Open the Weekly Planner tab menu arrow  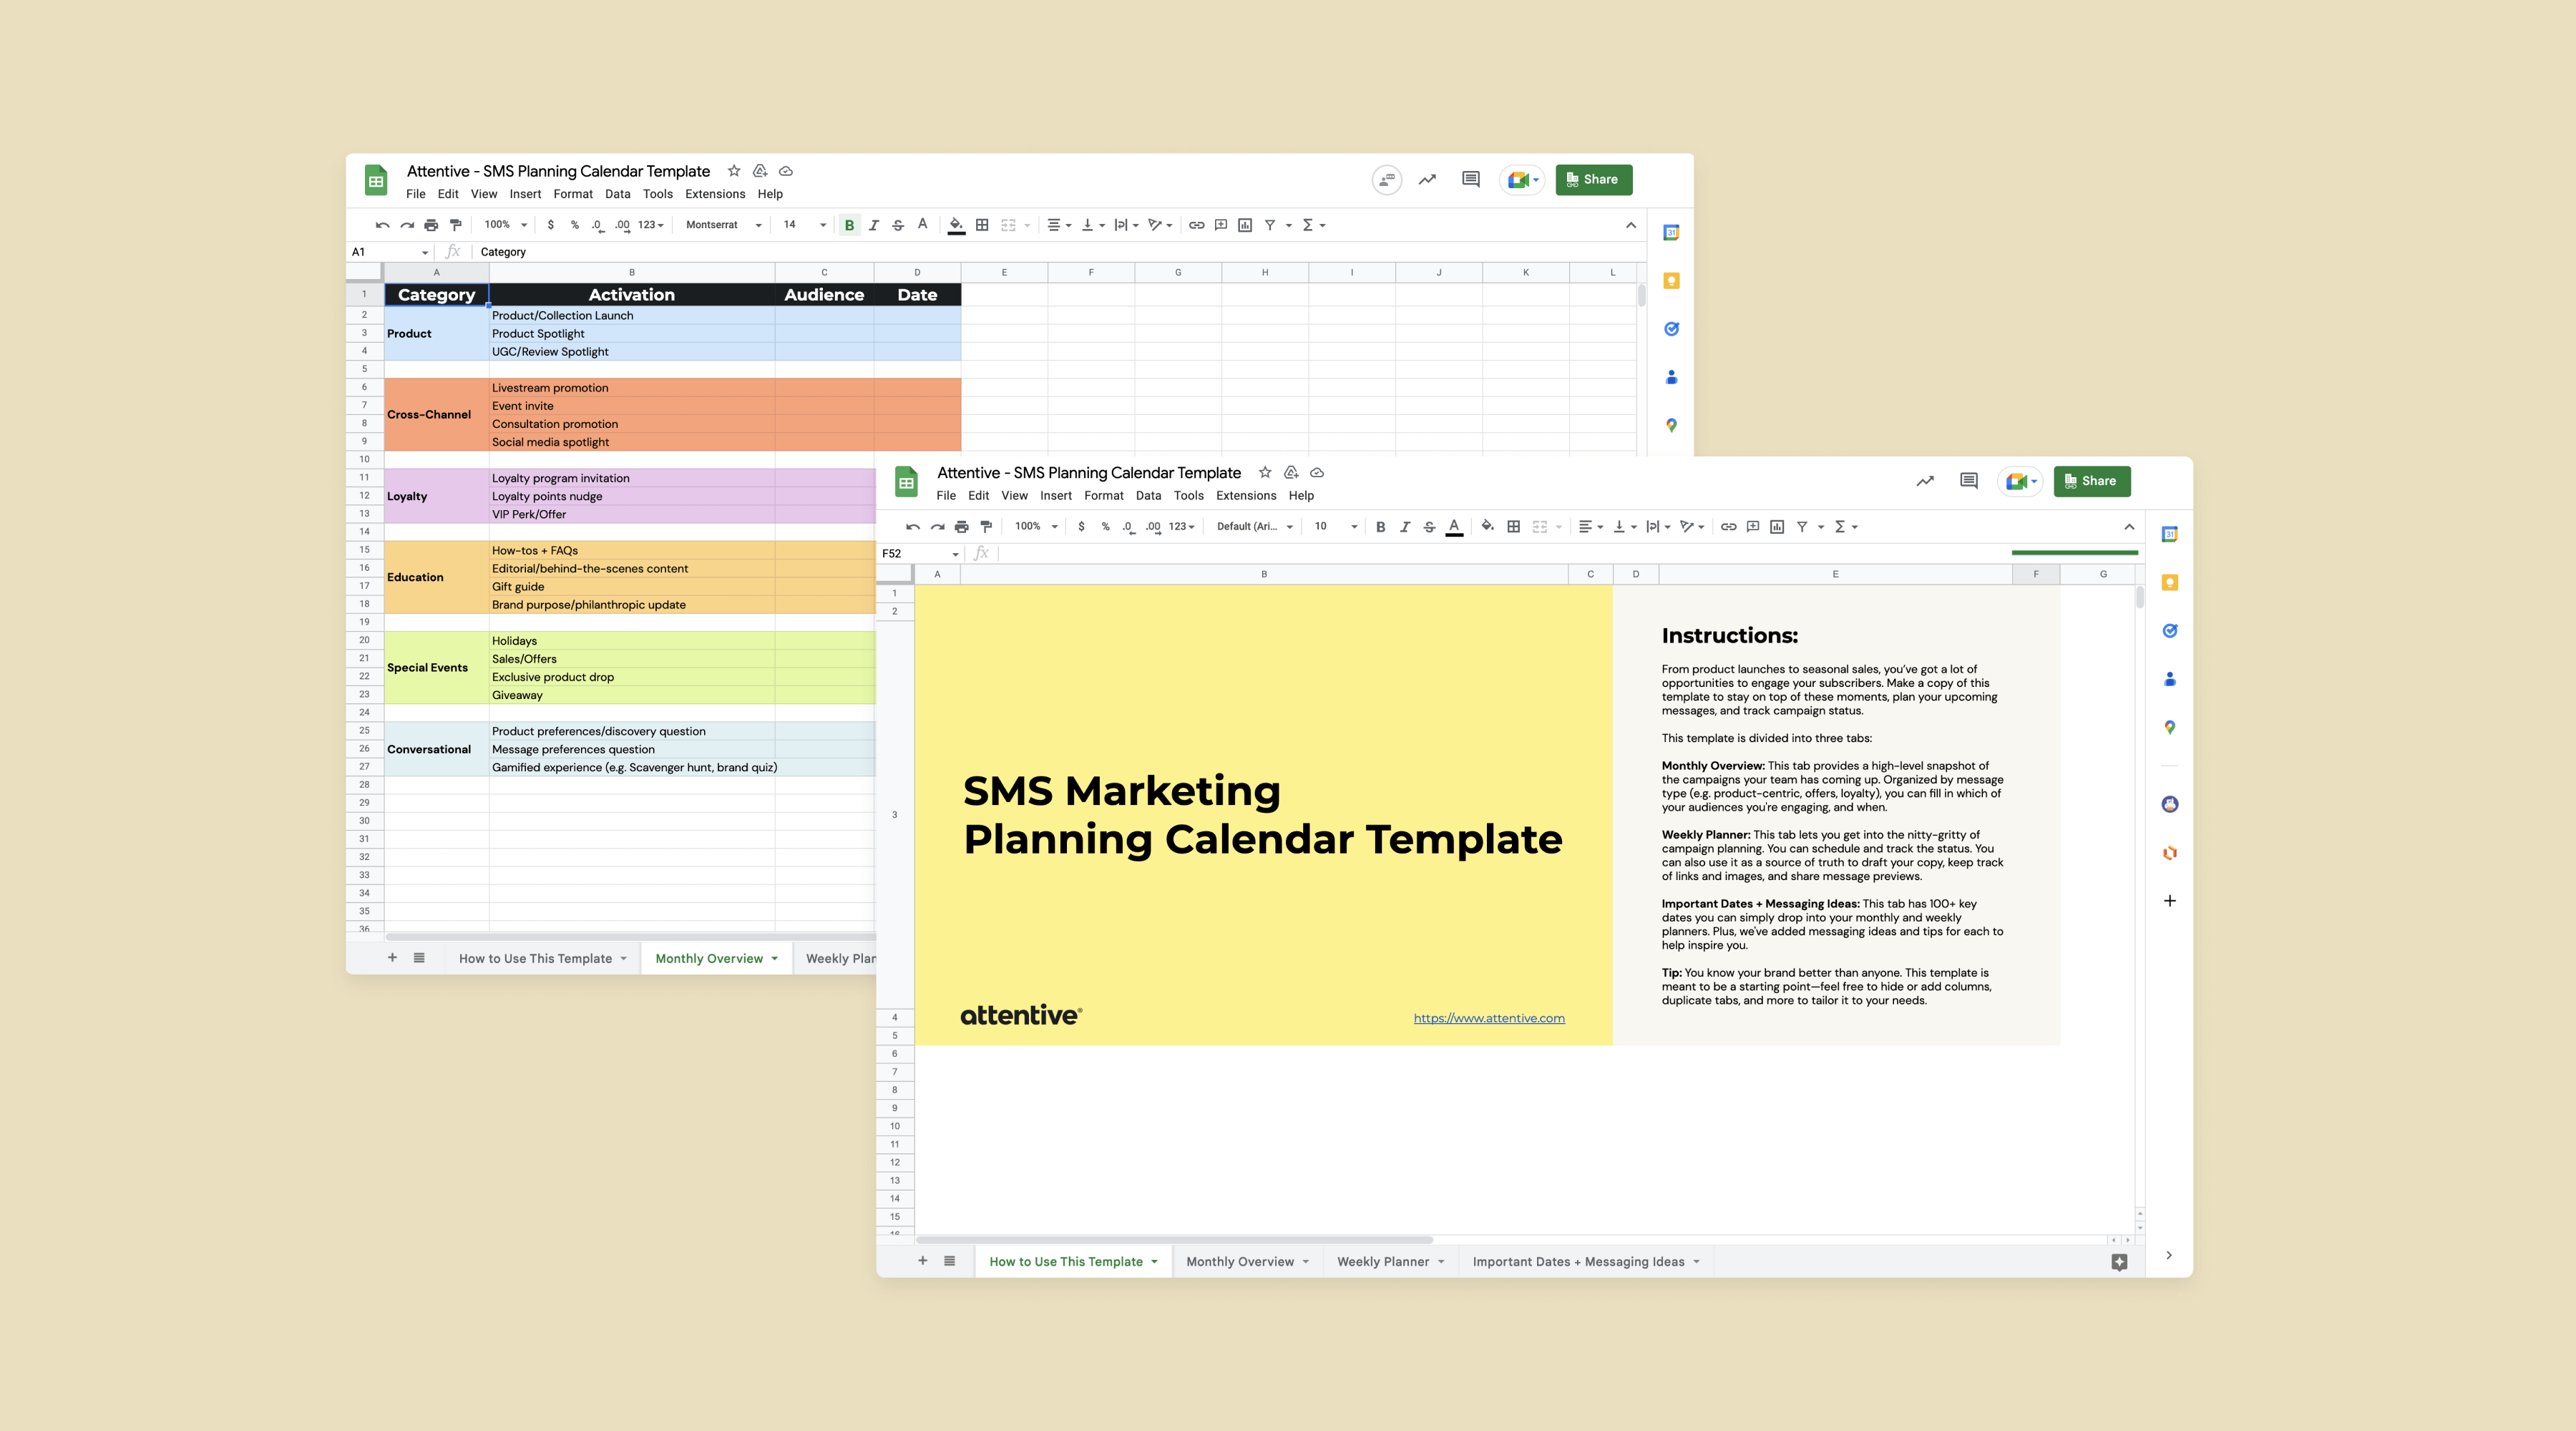pos(1441,1261)
